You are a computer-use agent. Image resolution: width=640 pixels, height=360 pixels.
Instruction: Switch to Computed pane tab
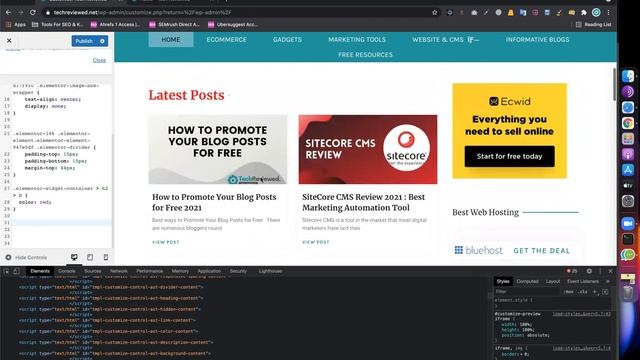coord(527,281)
